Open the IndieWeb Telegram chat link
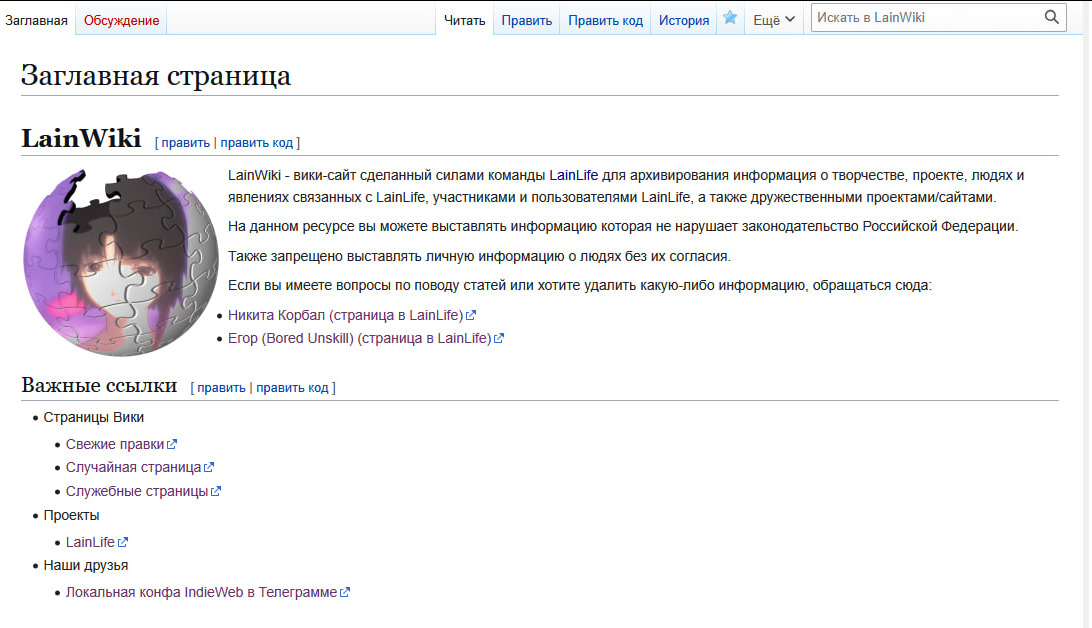 coord(201,592)
